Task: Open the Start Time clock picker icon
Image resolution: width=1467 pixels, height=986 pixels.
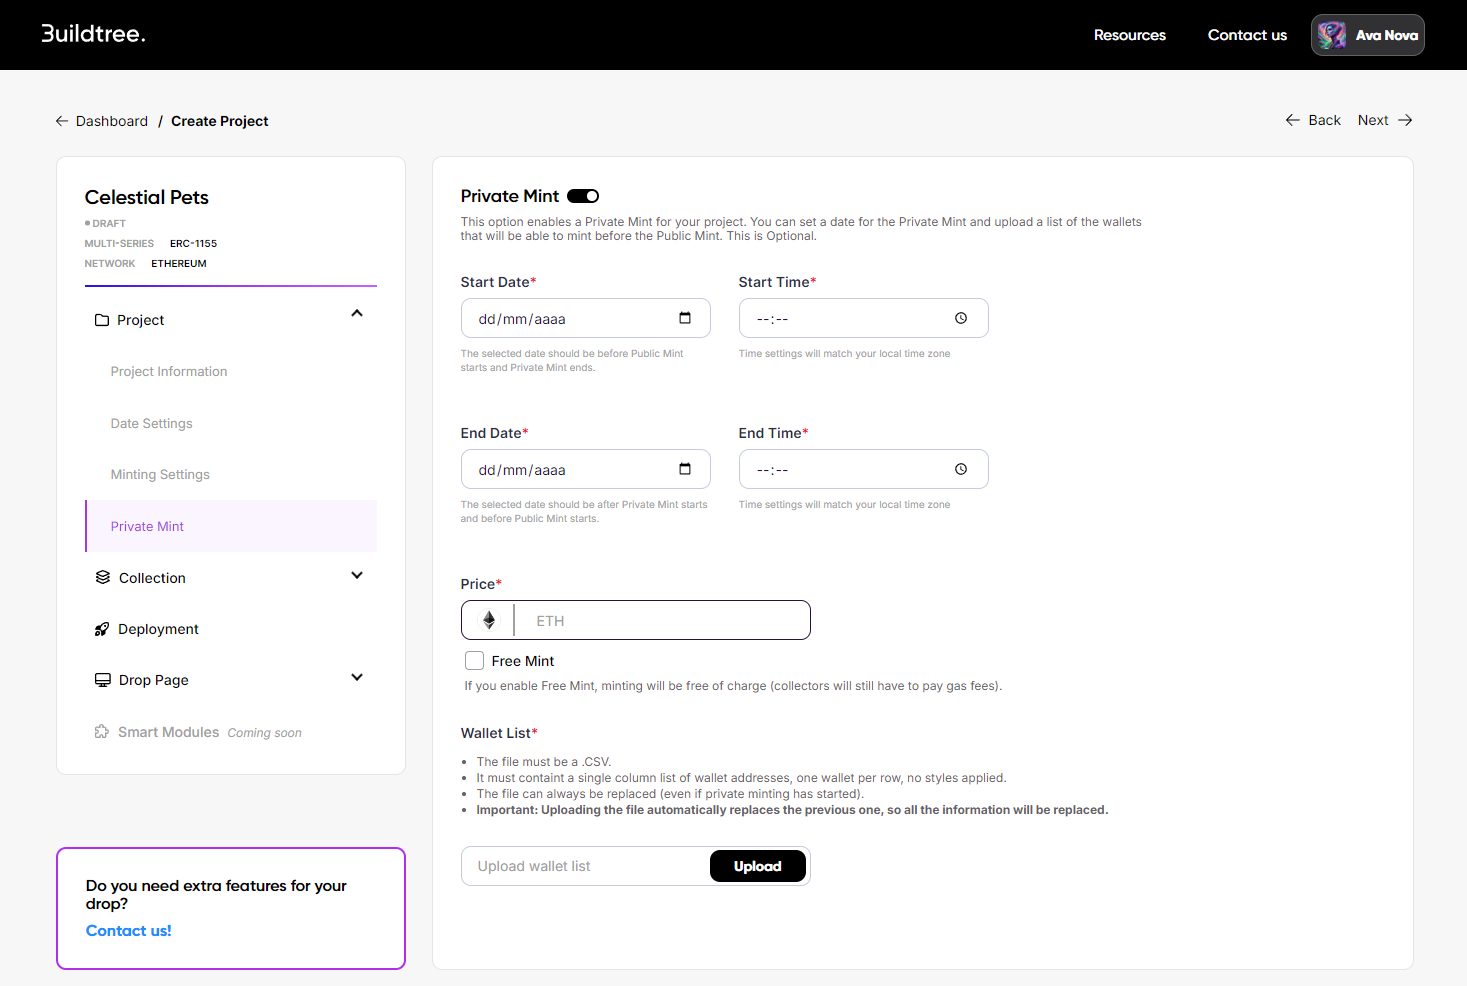Action: tap(961, 318)
